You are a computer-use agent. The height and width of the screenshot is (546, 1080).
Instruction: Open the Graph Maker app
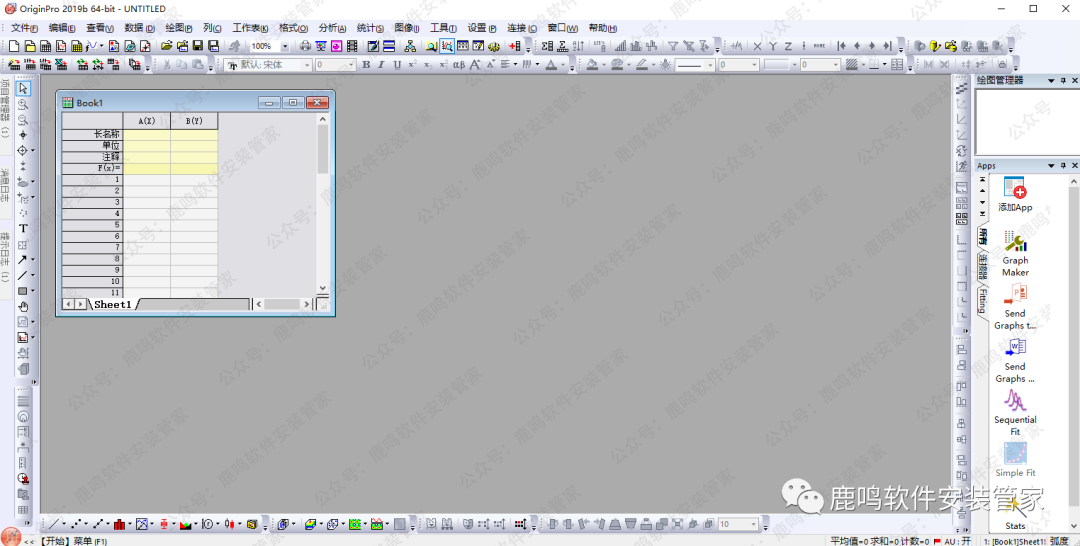pos(1015,253)
